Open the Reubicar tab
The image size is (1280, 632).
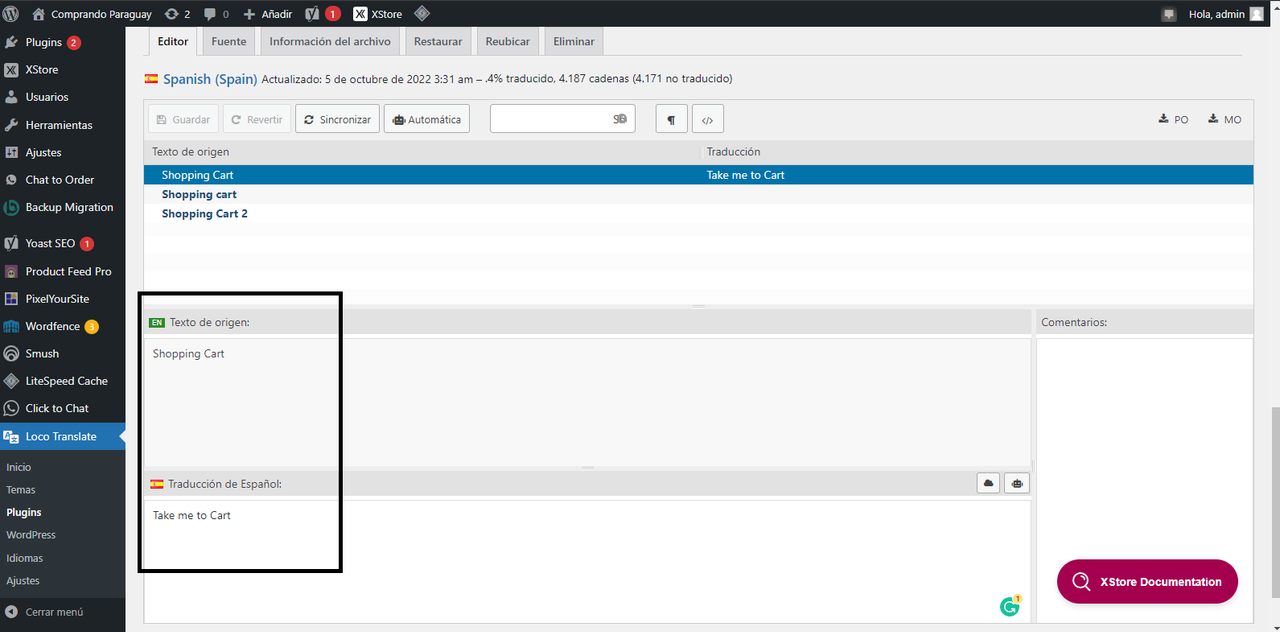pos(508,42)
